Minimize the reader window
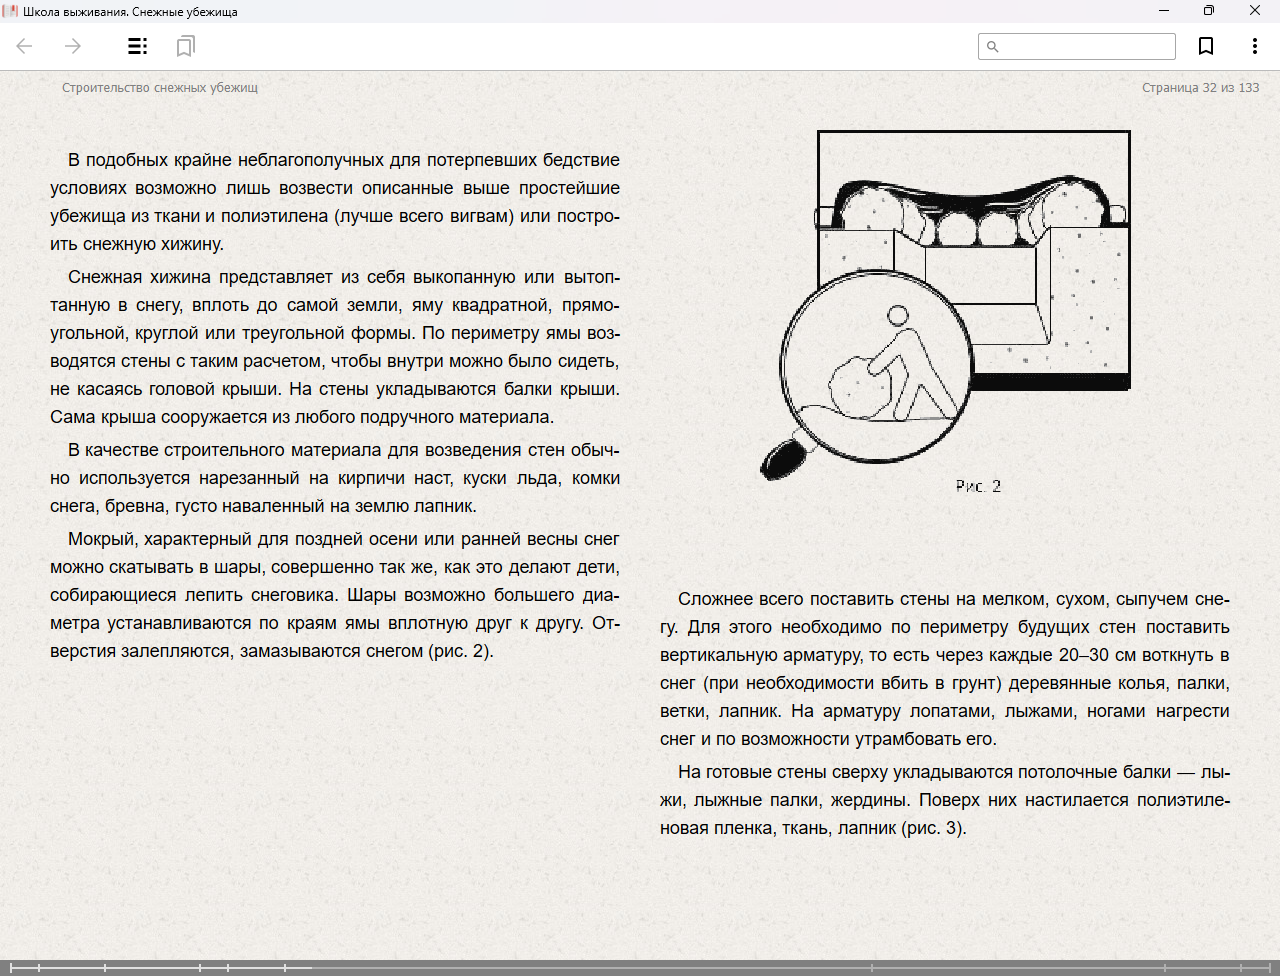Viewport: 1280px width, 976px height. pos(1164,11)
